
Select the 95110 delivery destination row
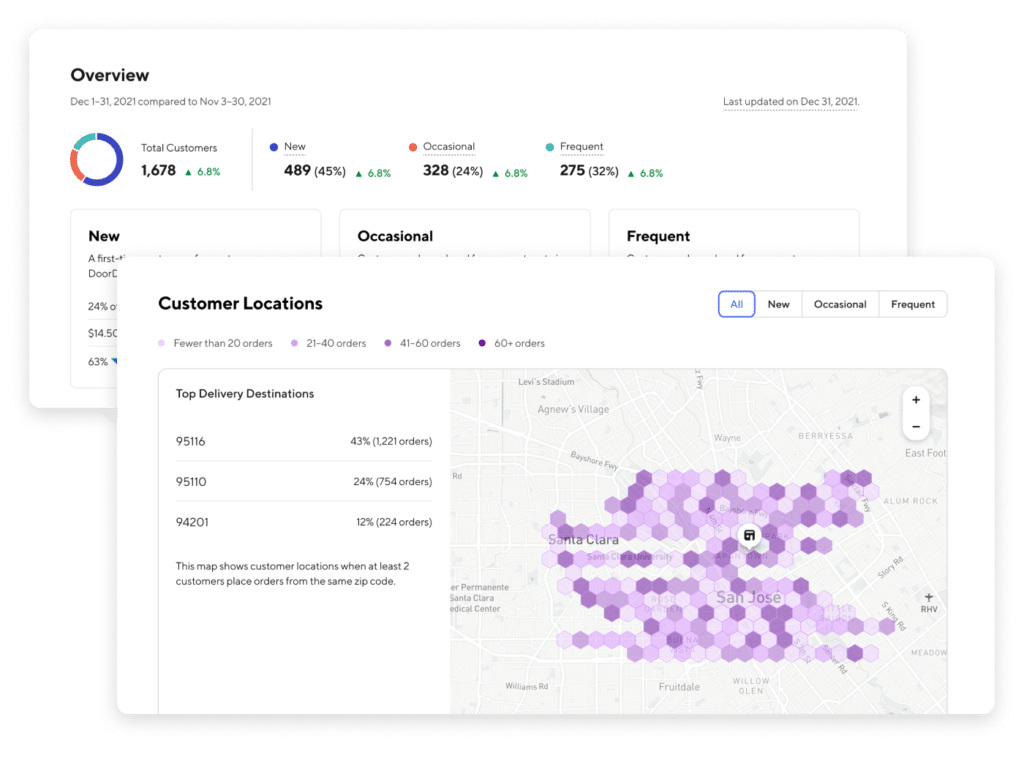tap(304, 481)
